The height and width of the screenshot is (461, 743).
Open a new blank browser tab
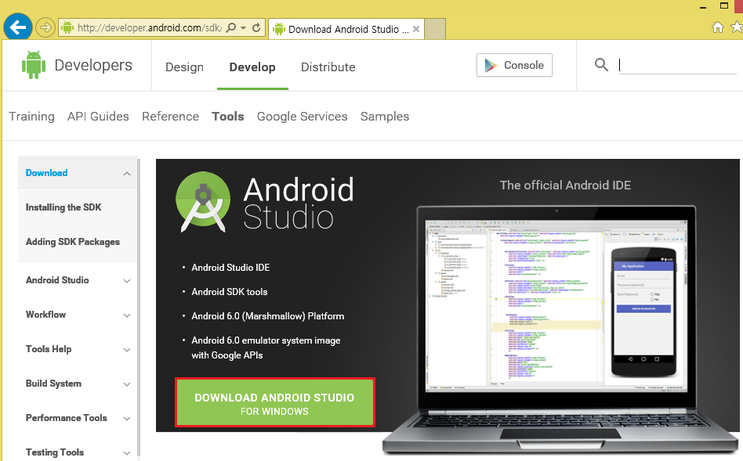click(435, 29)
